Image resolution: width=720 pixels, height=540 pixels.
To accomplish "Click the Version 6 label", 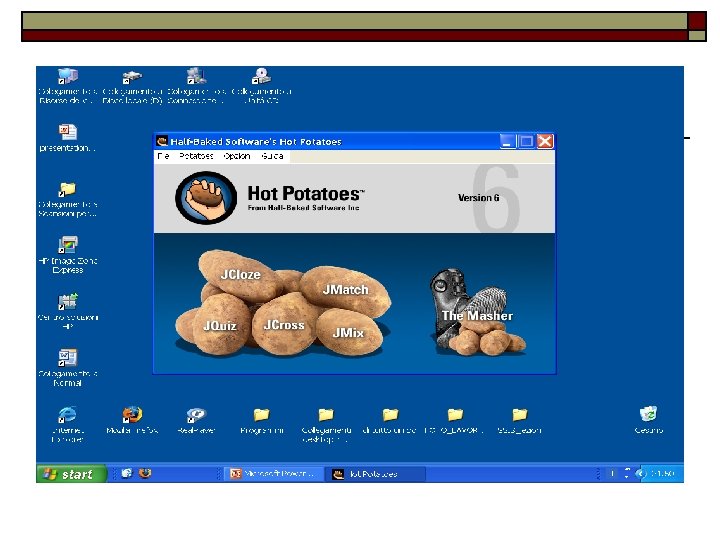I will 478,197.
